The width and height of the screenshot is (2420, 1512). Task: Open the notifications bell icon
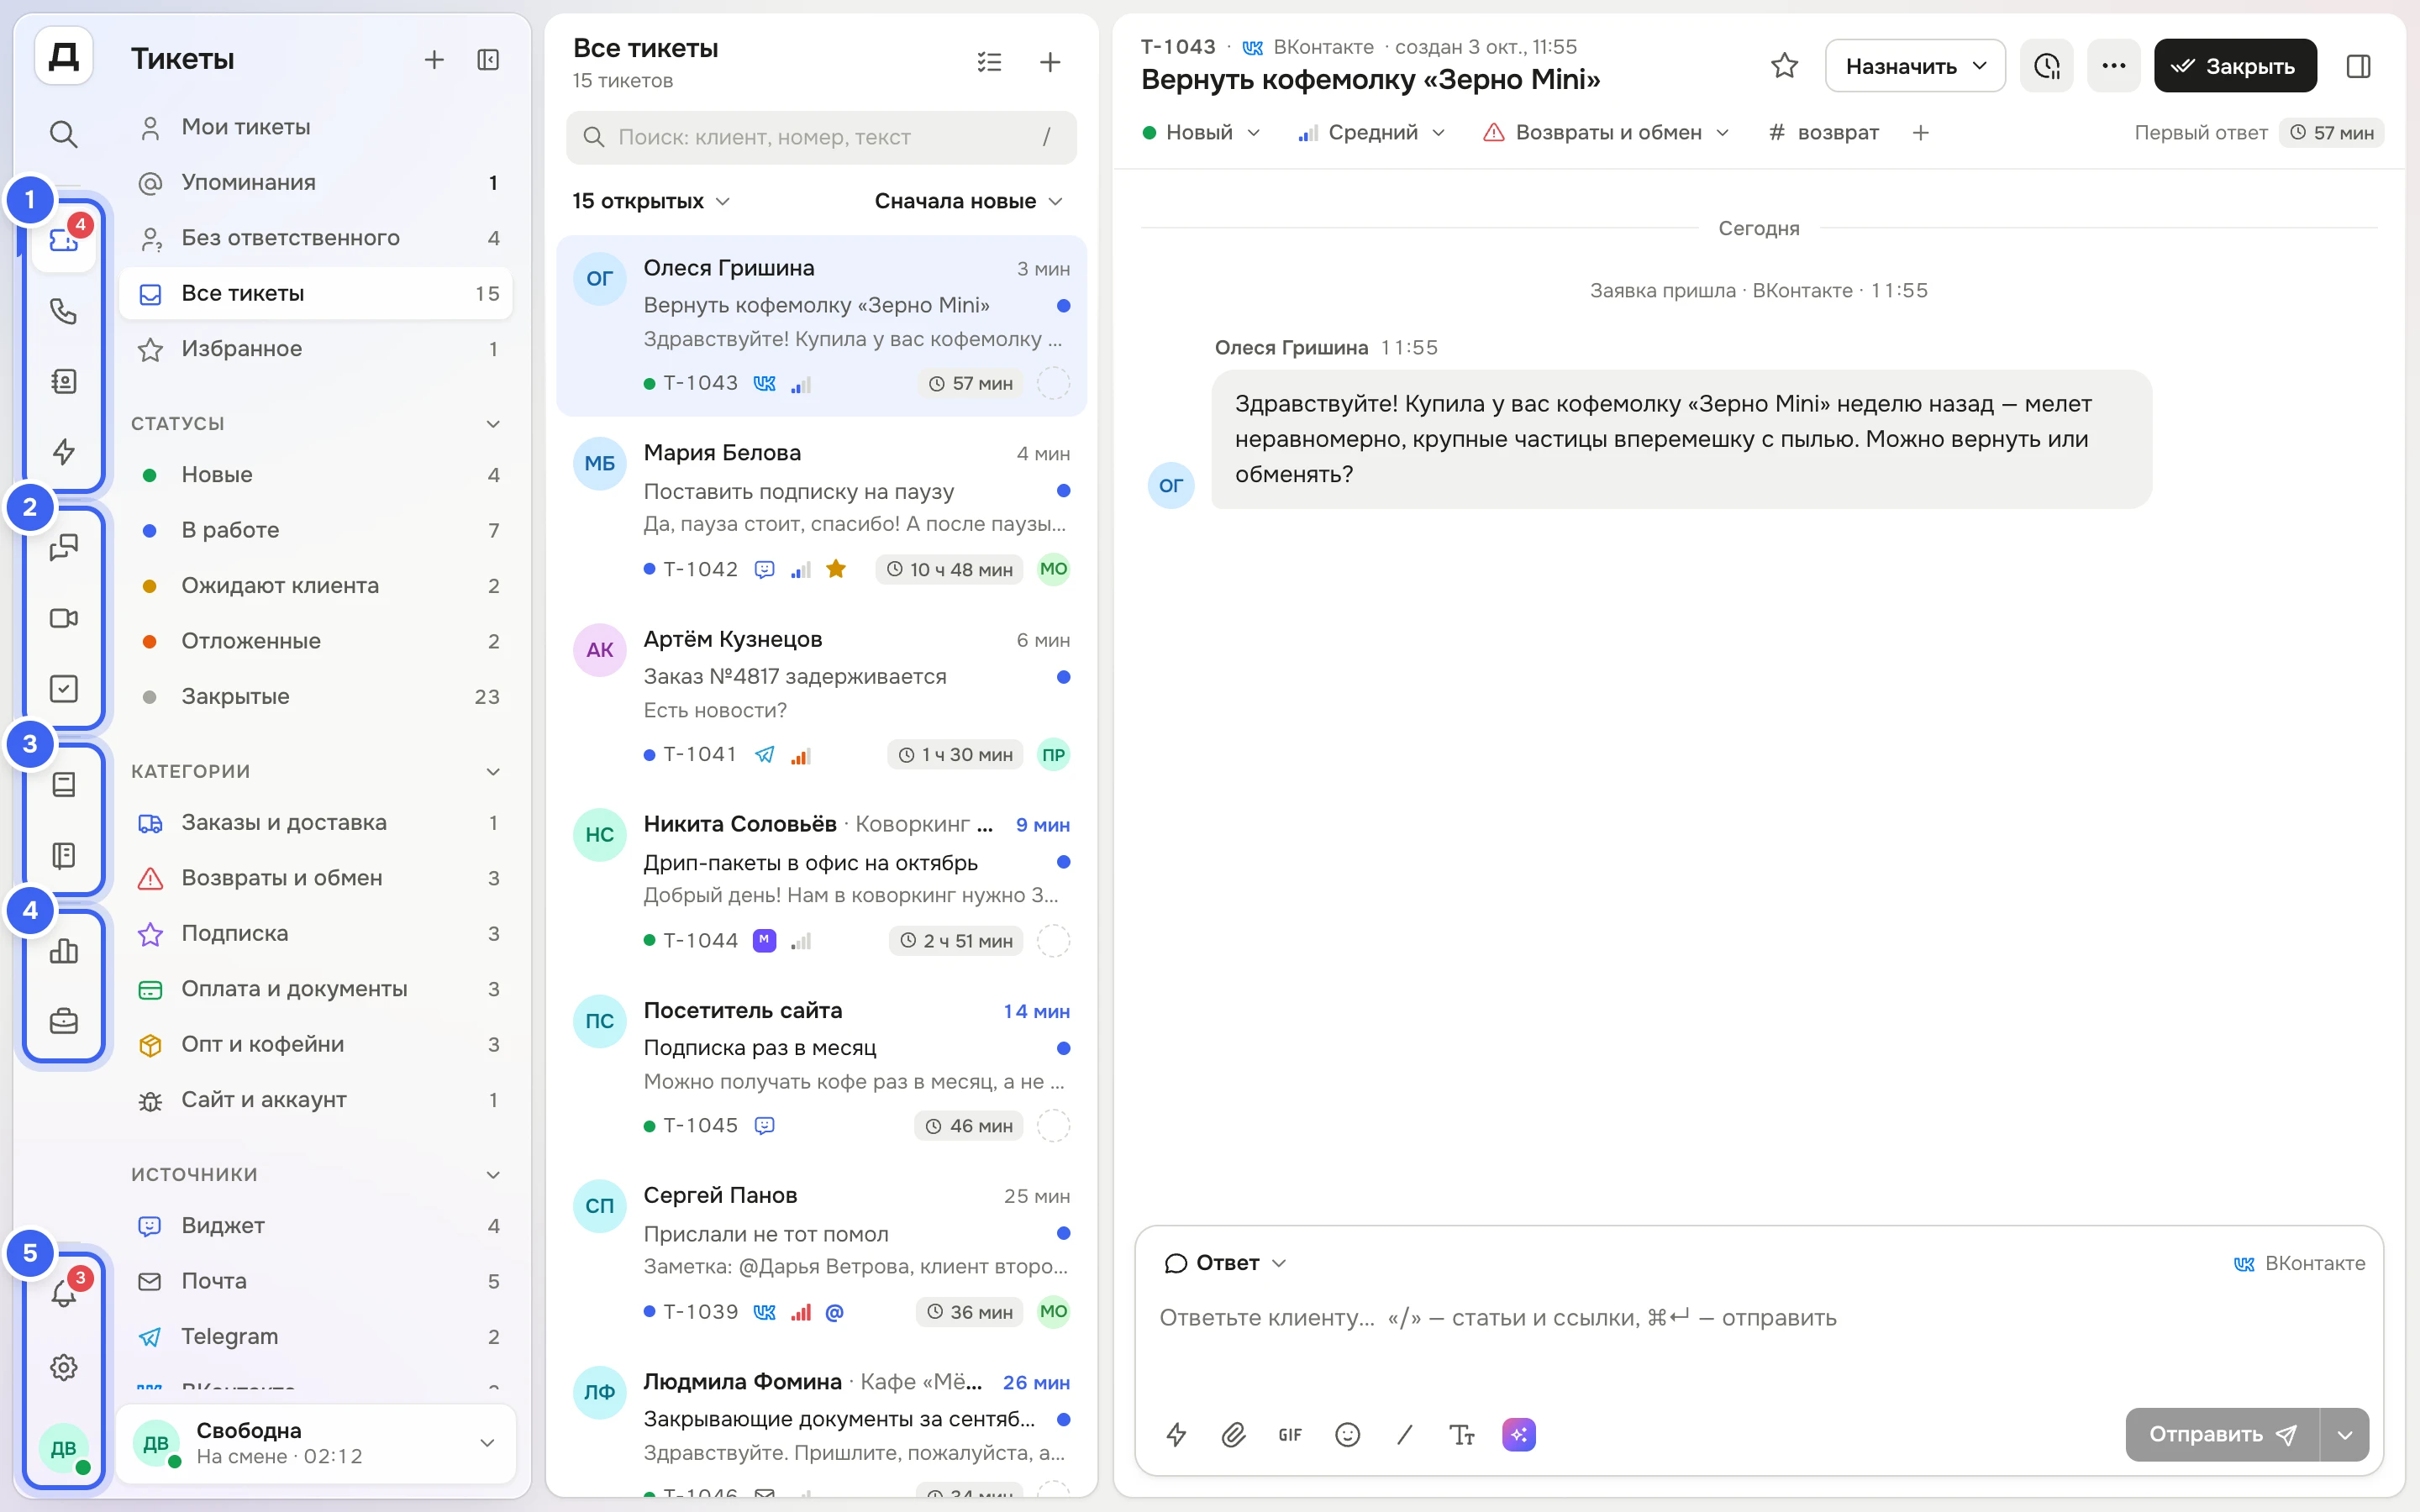pyautogui.click(x=64, y=1294)
